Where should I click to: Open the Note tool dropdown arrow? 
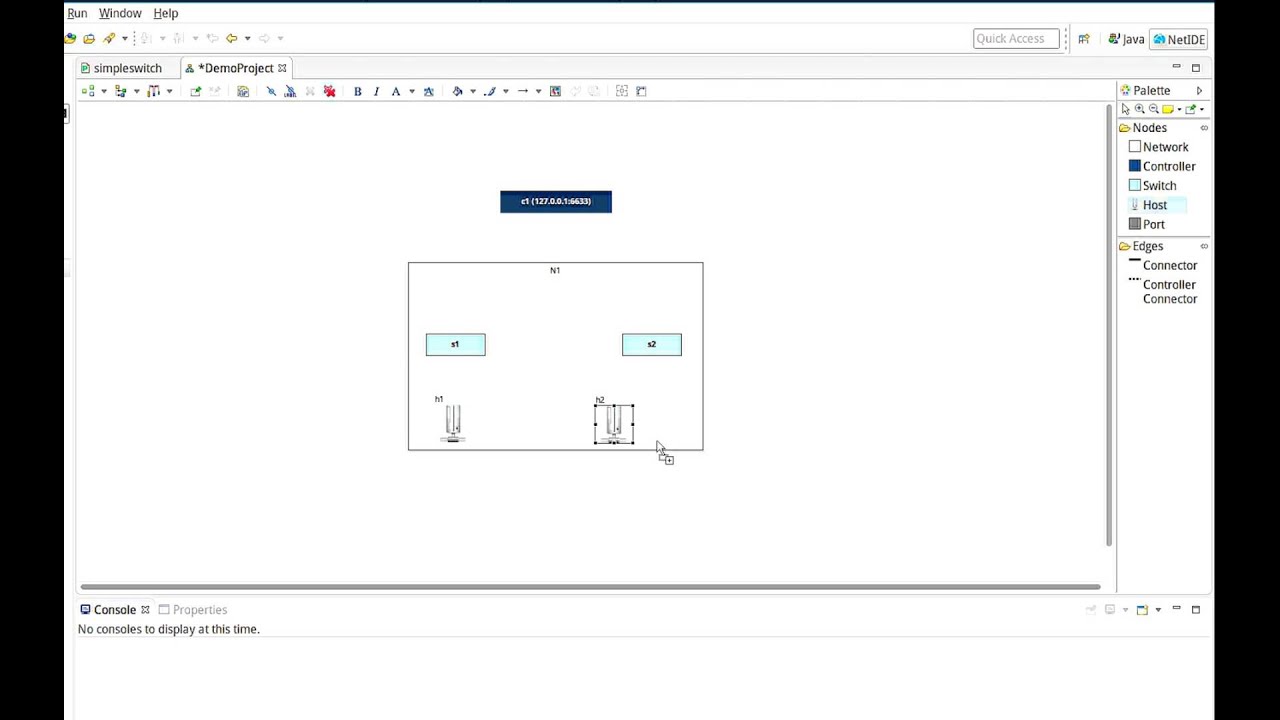pos(1178,109)
